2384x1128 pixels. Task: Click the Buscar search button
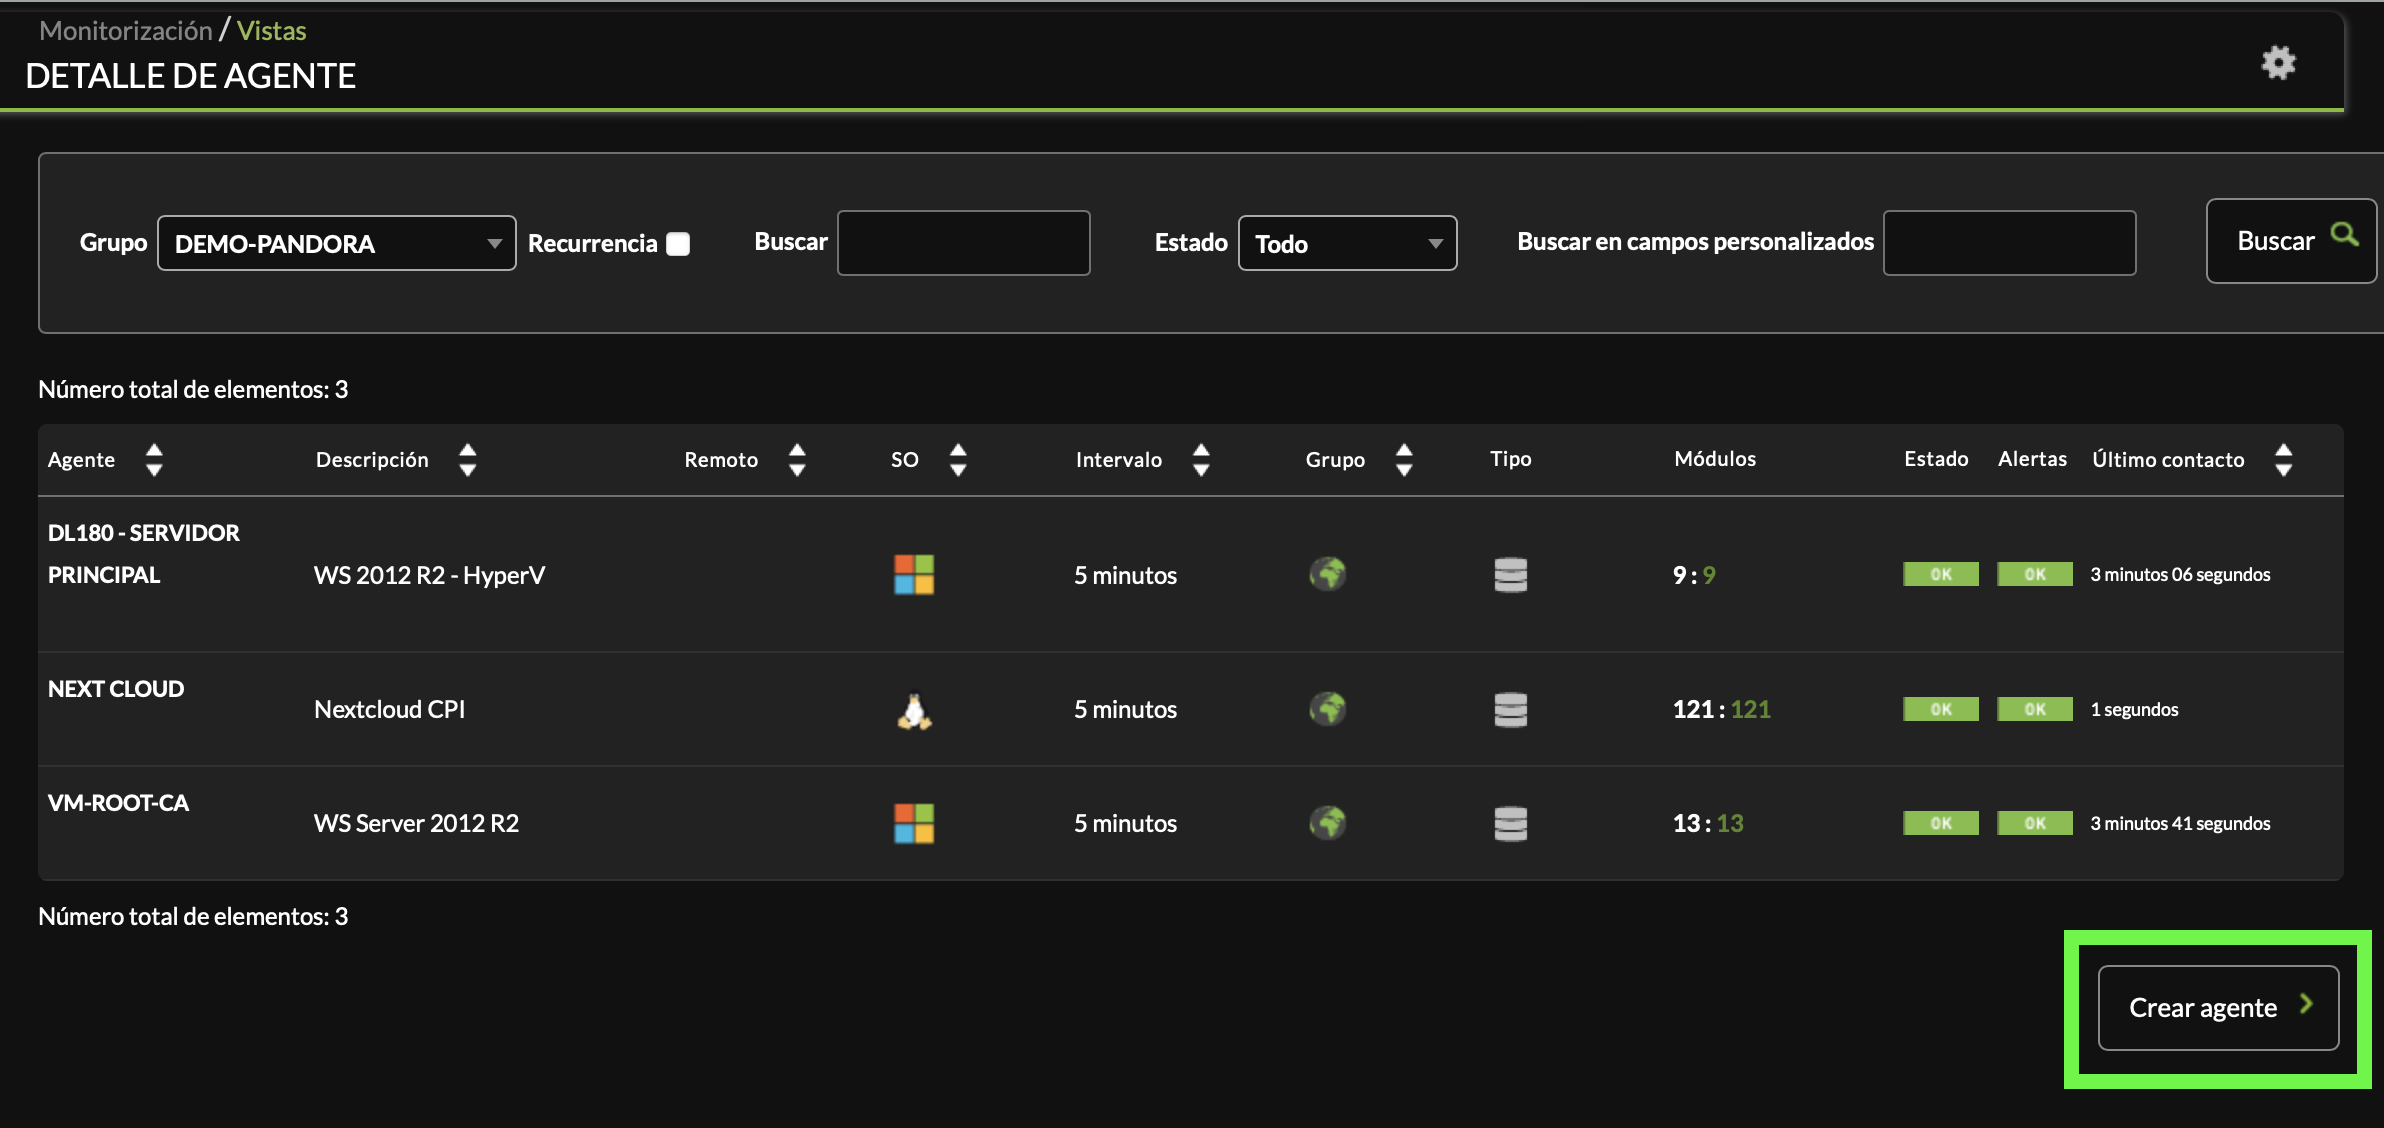click(x=2291, y=241)
